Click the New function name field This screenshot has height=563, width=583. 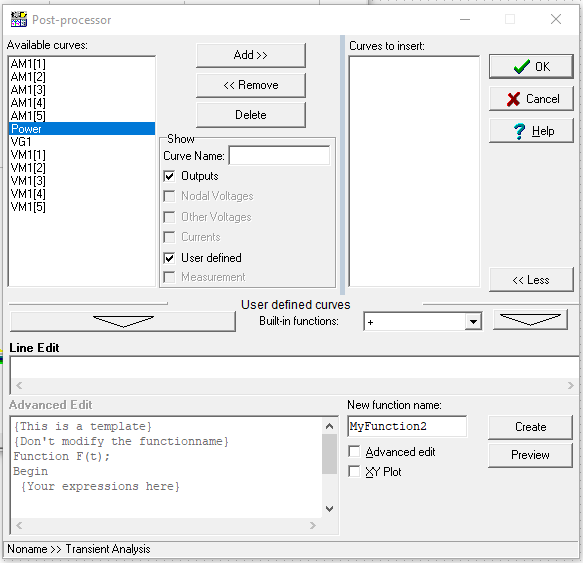pyautogui.click(x=407, y=427)
